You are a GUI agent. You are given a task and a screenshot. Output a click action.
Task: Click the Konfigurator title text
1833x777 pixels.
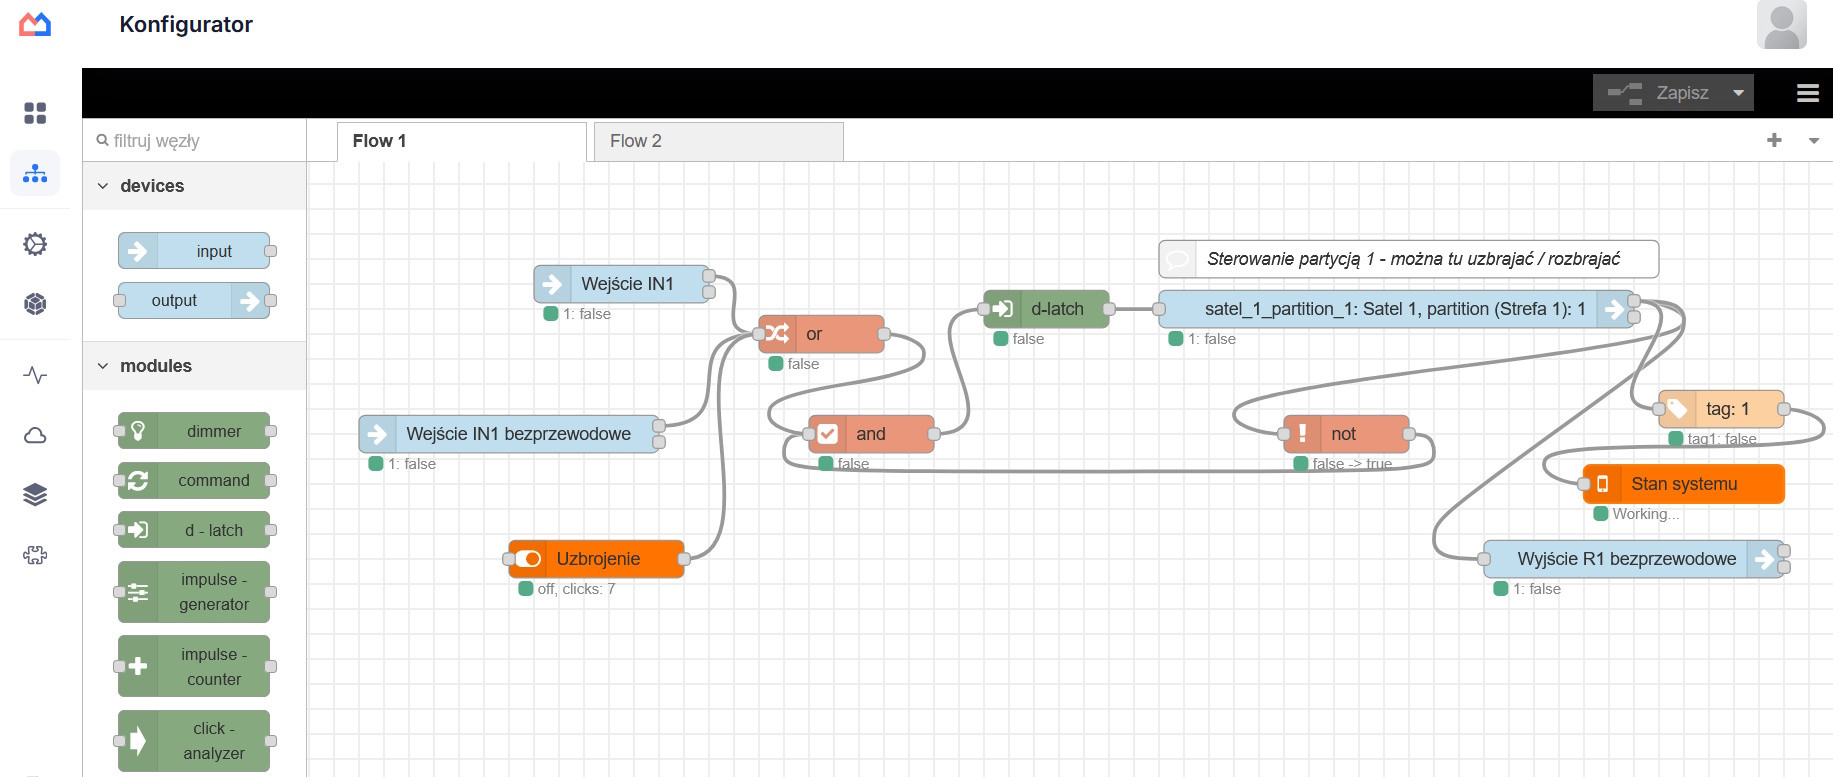tap(186, 24)
